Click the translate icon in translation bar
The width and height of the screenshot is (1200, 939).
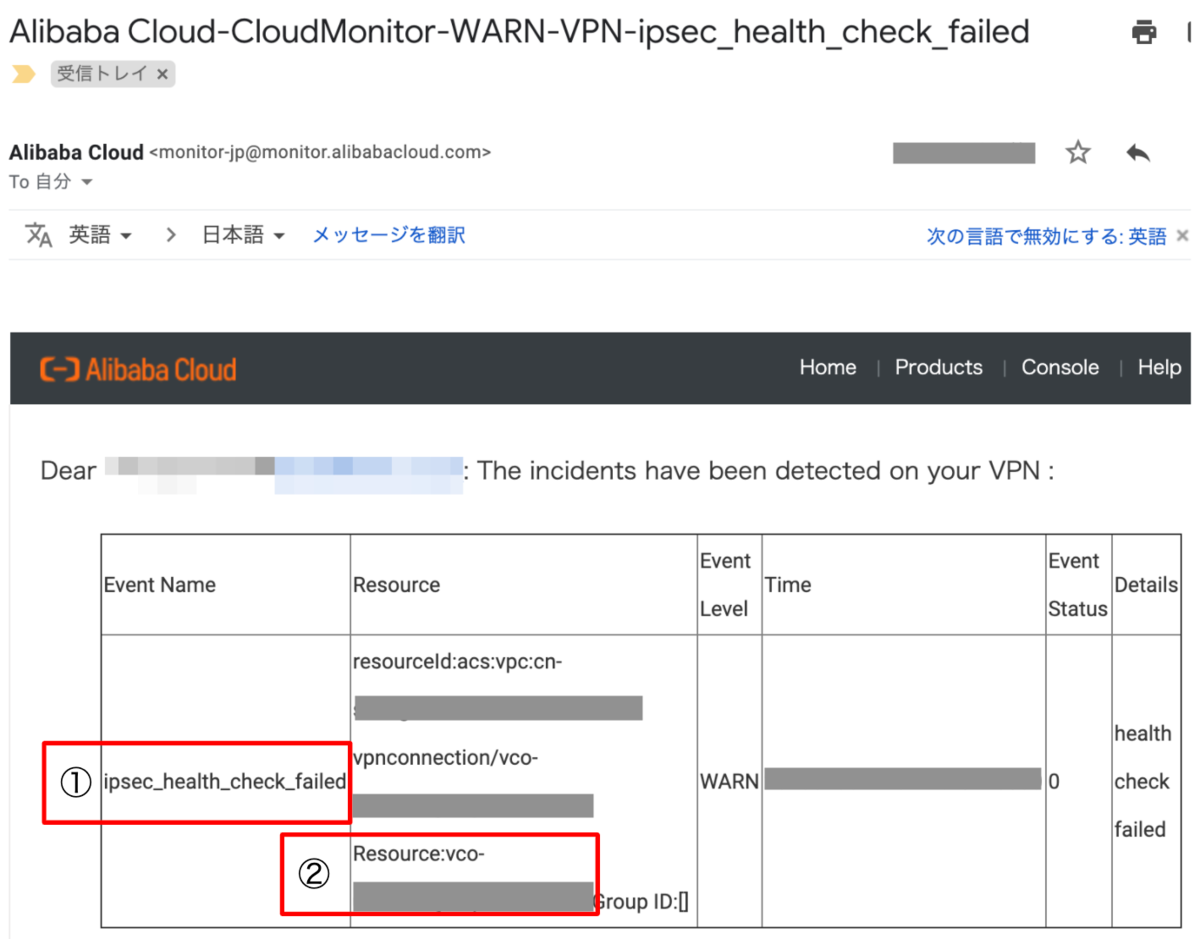click(39, 236)
